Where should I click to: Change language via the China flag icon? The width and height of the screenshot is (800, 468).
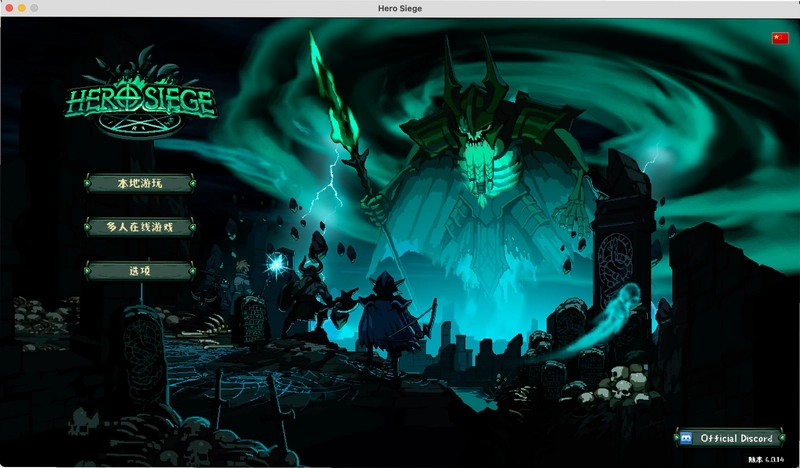pyautogui.click(x=780, y=38)
